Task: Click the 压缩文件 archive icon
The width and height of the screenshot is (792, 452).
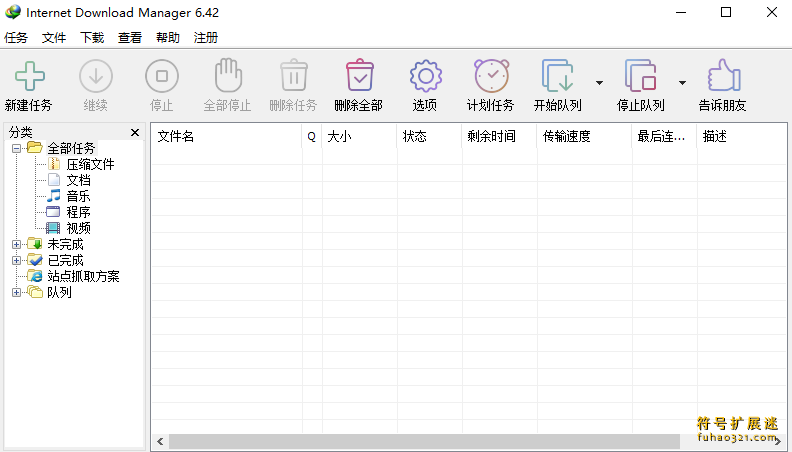Action: (x=54, y=164)
